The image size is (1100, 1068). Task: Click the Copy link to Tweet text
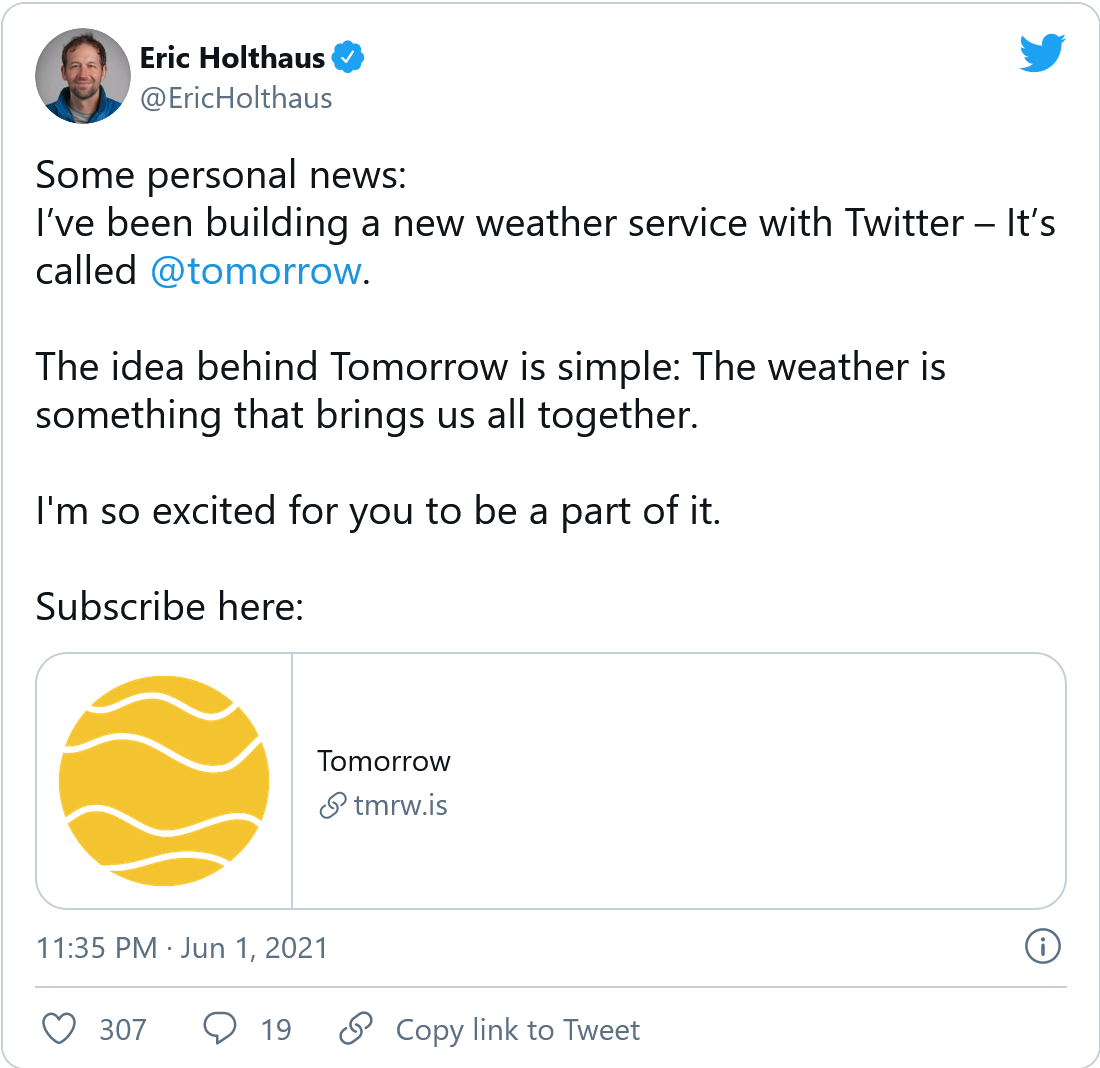518,1029
